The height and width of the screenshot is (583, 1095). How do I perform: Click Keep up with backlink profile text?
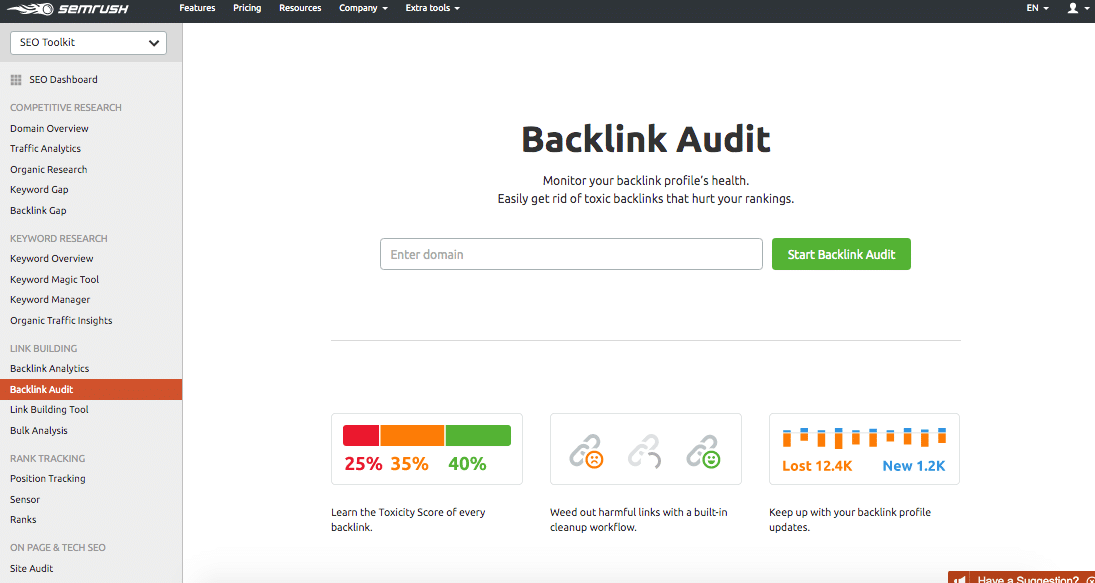850,520
